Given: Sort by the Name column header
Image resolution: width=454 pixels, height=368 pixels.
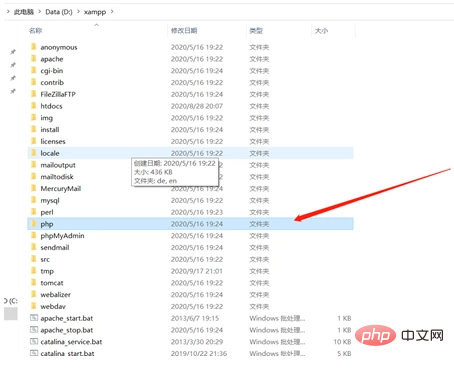Looking at the screenshot, I should click(35, 31).
